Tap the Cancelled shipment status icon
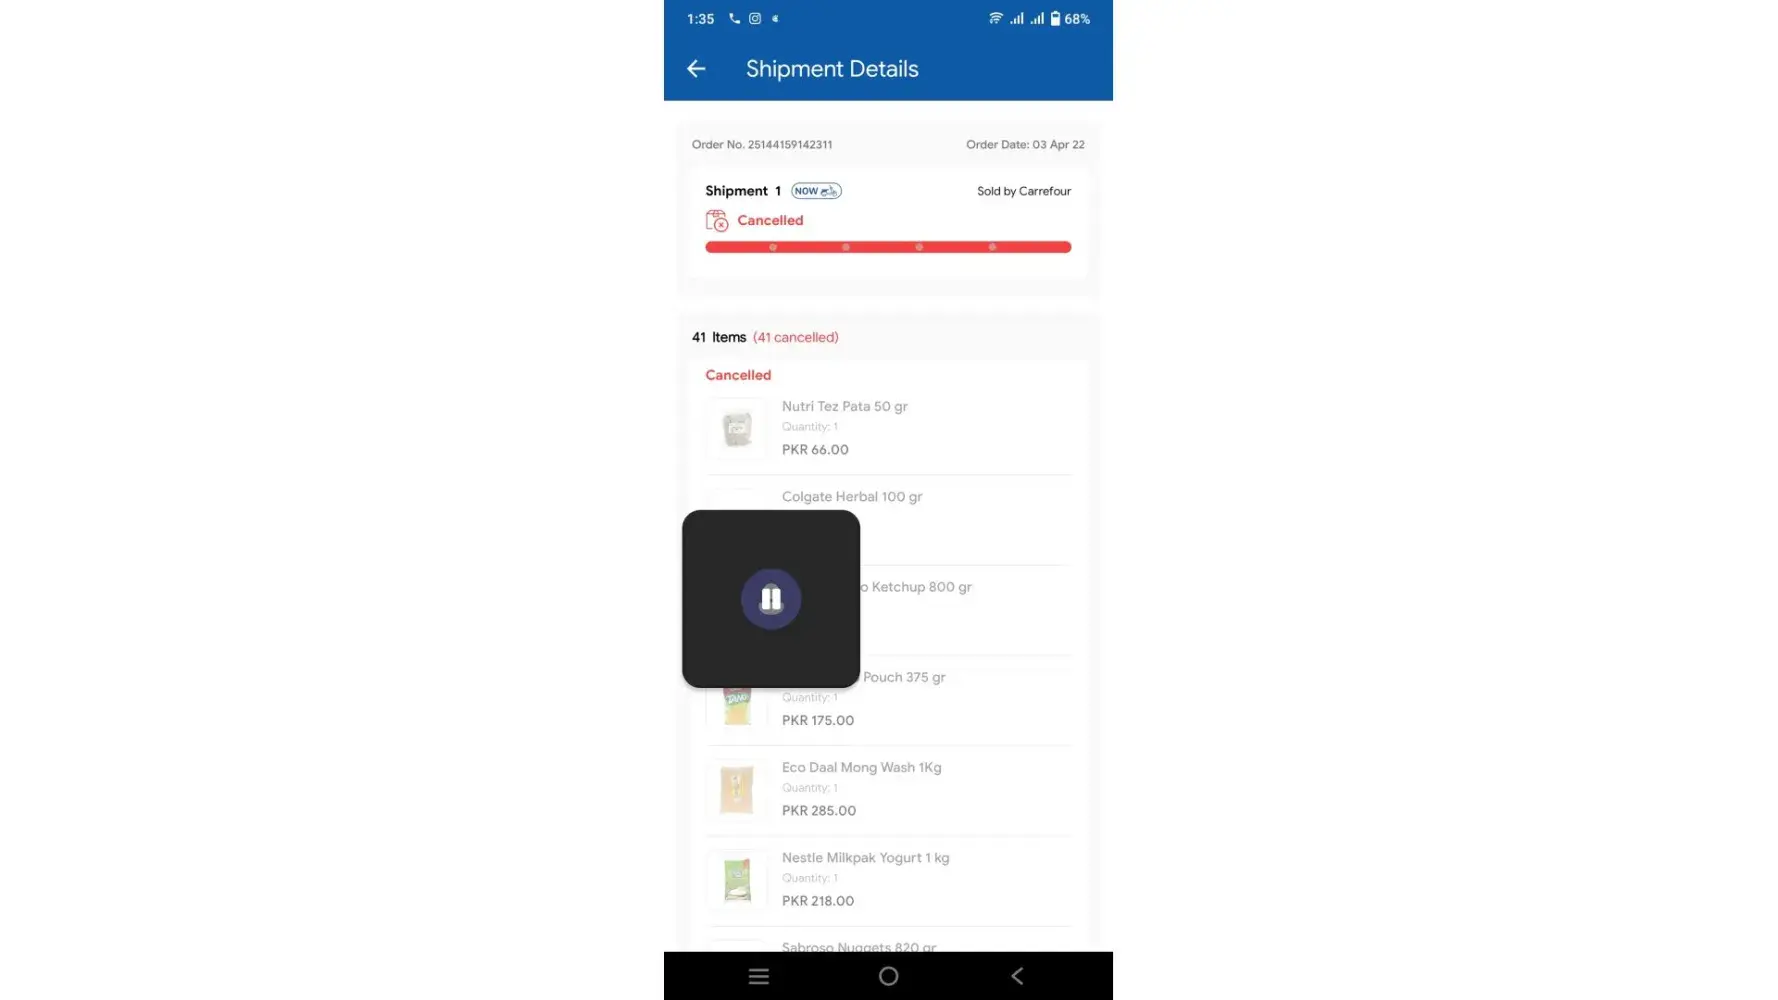 [717, 221]
